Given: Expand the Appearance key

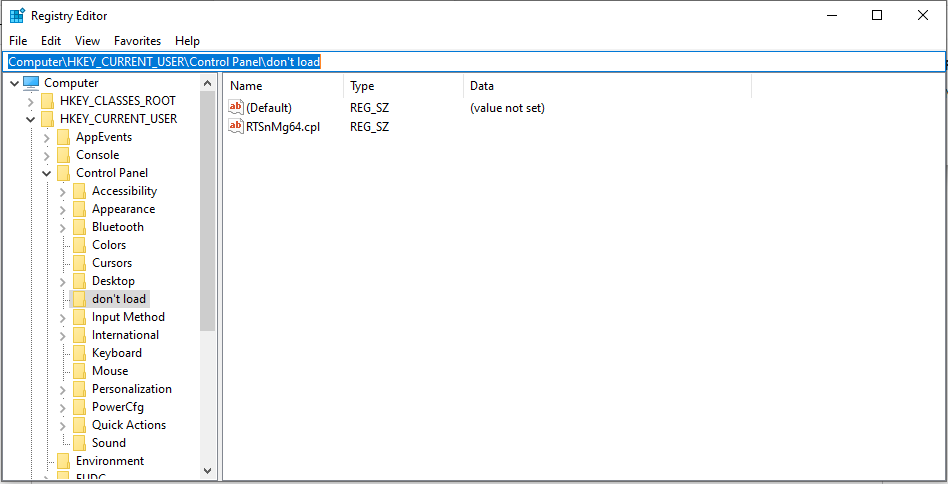Looking at the screenshot, I should tap(62, 210).
